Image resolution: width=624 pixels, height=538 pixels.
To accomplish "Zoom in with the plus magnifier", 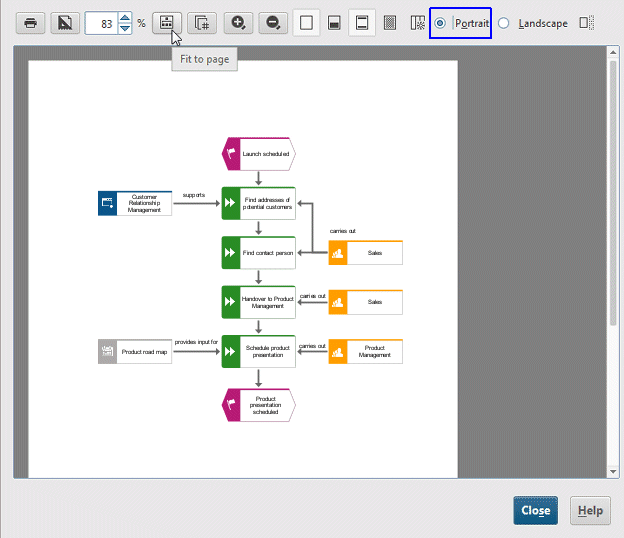I will (x=238, y=23).
